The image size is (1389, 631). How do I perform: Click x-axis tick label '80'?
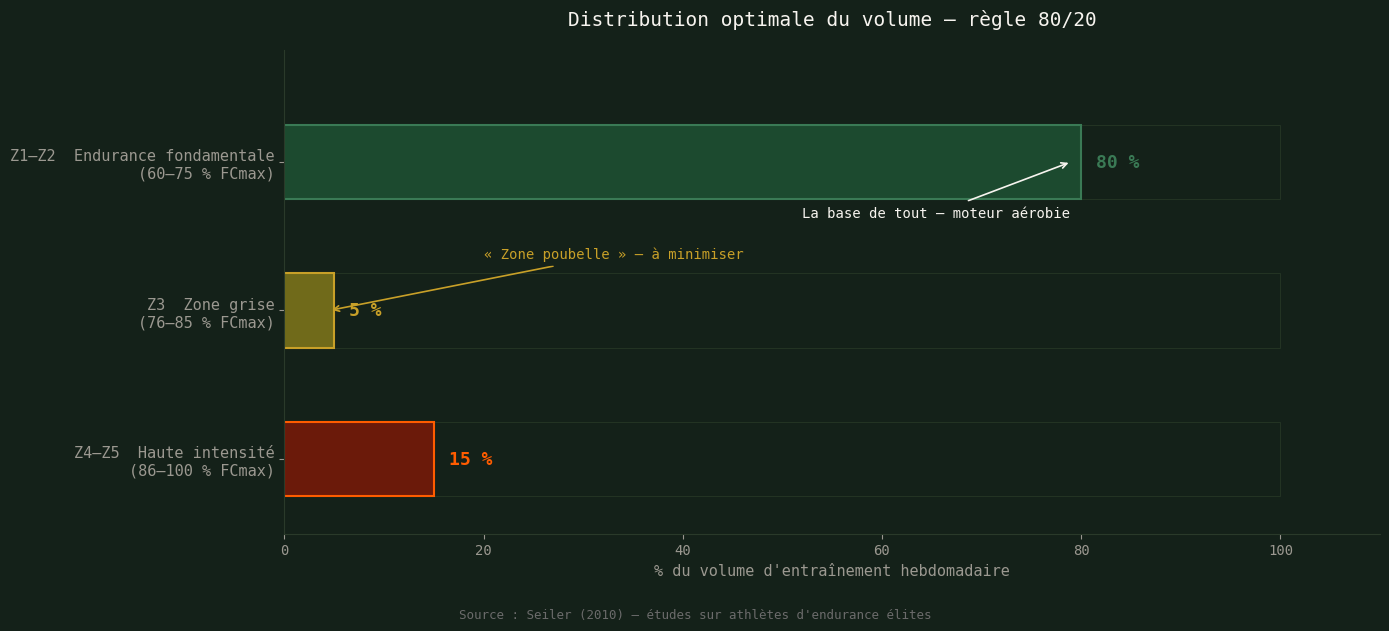click(1081, 550)
